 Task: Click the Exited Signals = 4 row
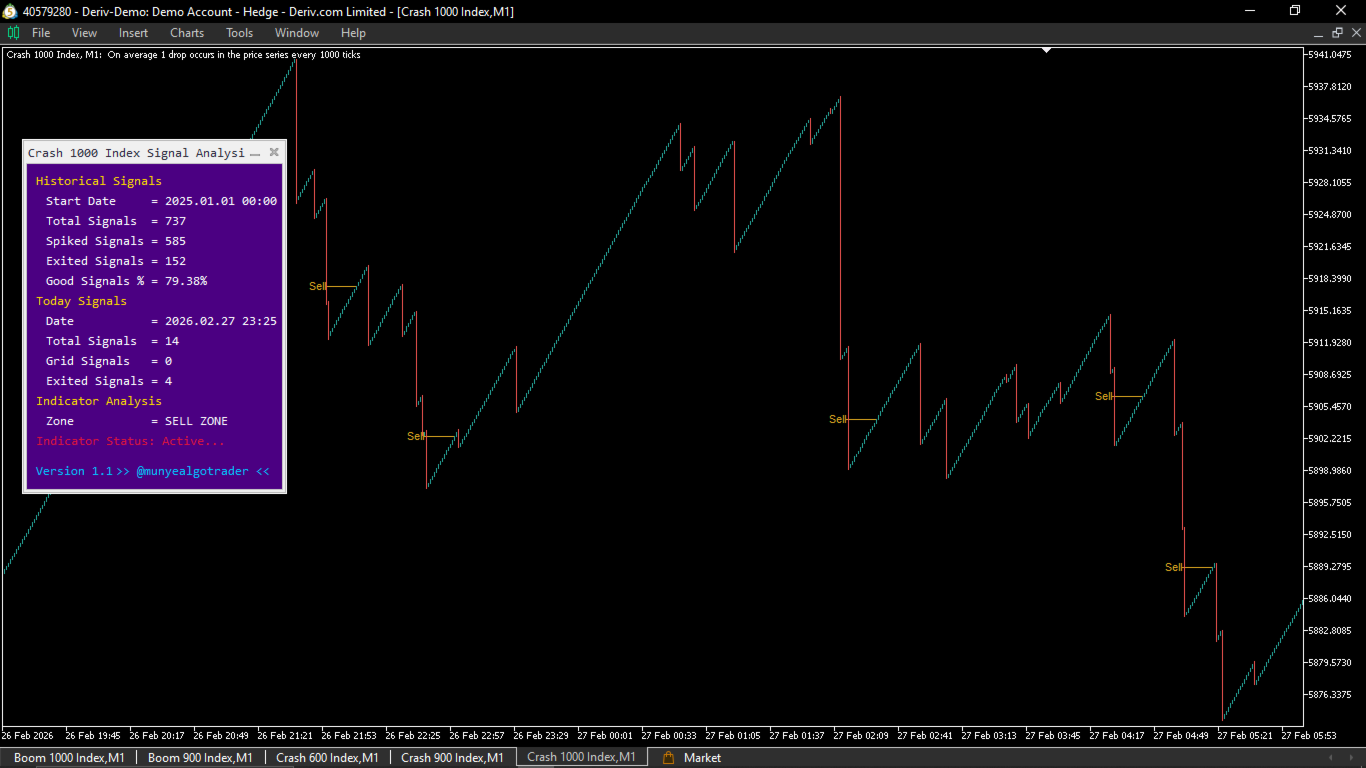pos(109,381)
